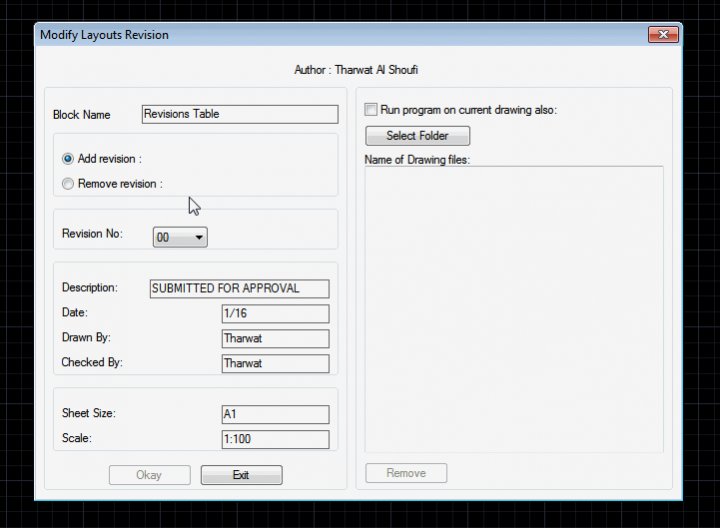
Task: Click into the Description field
Action: 240,289
